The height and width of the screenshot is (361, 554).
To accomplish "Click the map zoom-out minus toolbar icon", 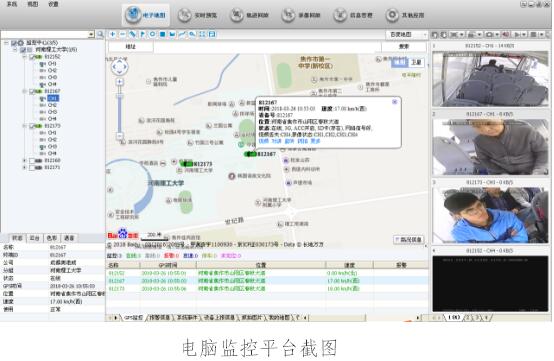I will point(123,34).
